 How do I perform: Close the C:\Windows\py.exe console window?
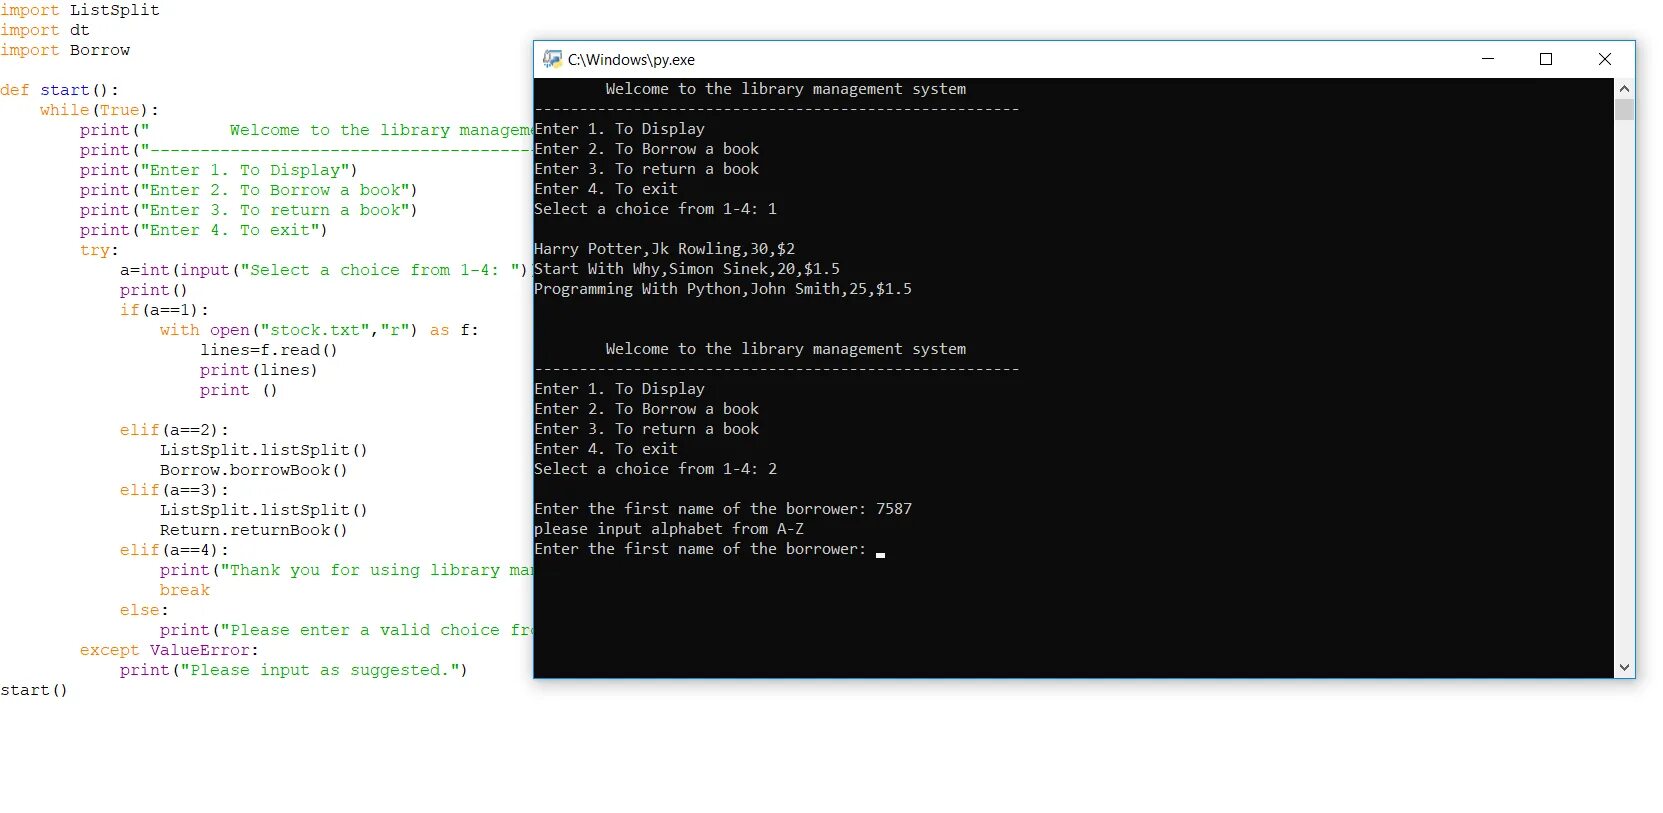coord(1605,59)
